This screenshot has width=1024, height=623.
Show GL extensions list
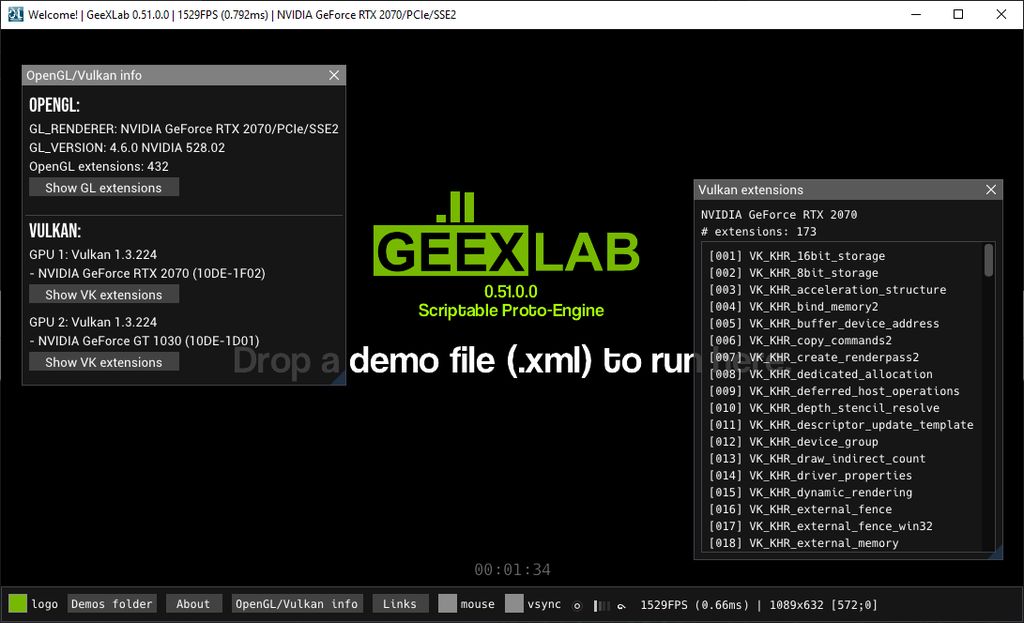[104, 187]
